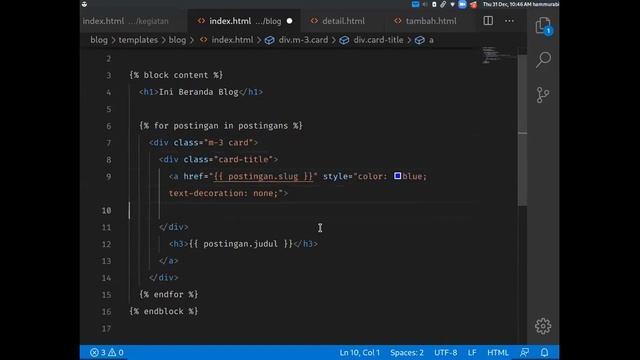
Task: Click line number 6 in gutter
Action: (x=109, y=126)
